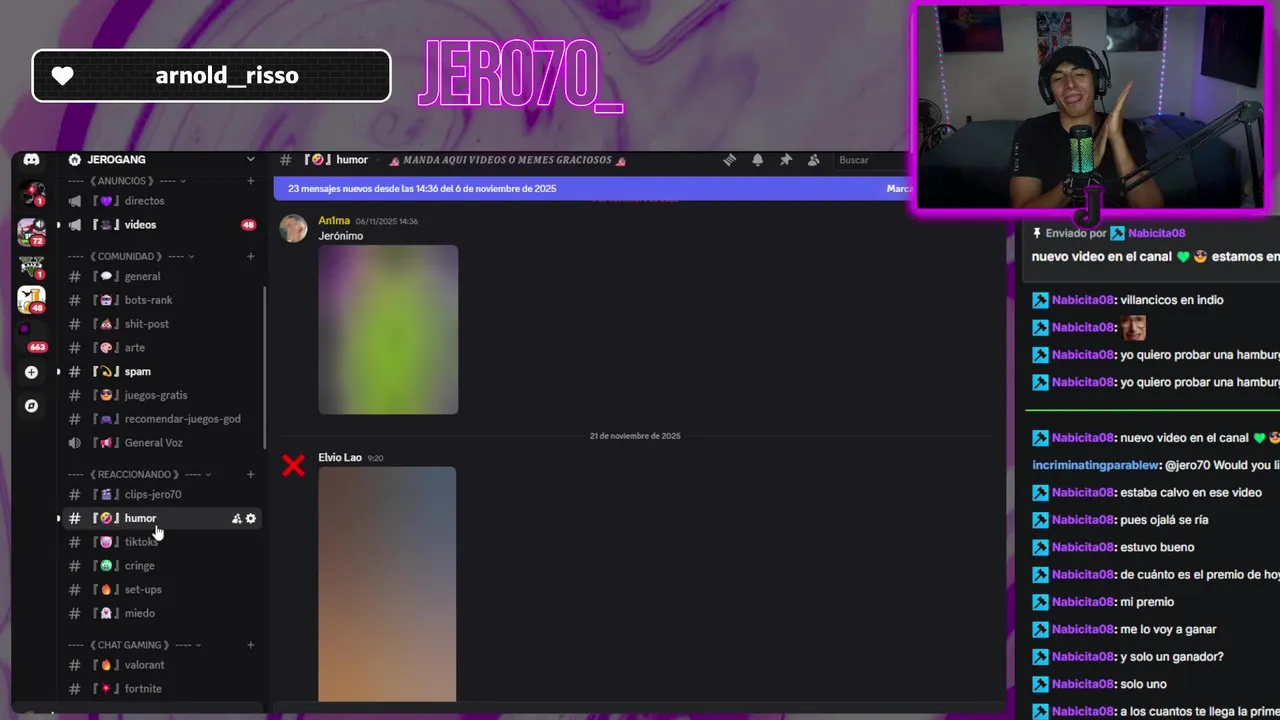Open the juegos-gratis channel
Screen dimensions: 1280x720
pyautogui.click(x=160, y=395)
